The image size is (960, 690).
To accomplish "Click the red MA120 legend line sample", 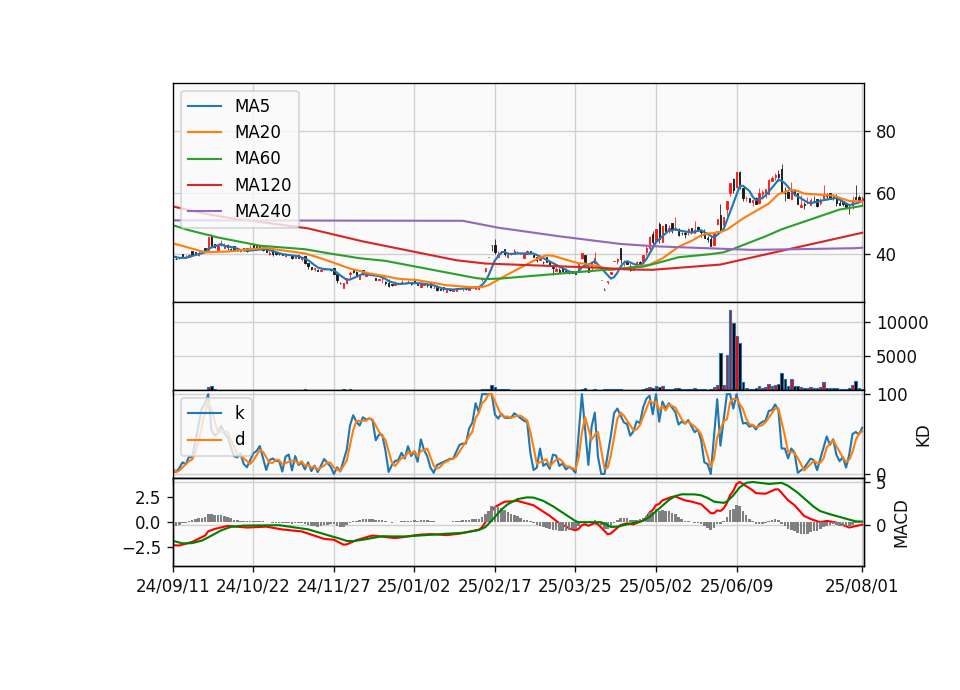I will pyautogui.click(x=204, y=185).
